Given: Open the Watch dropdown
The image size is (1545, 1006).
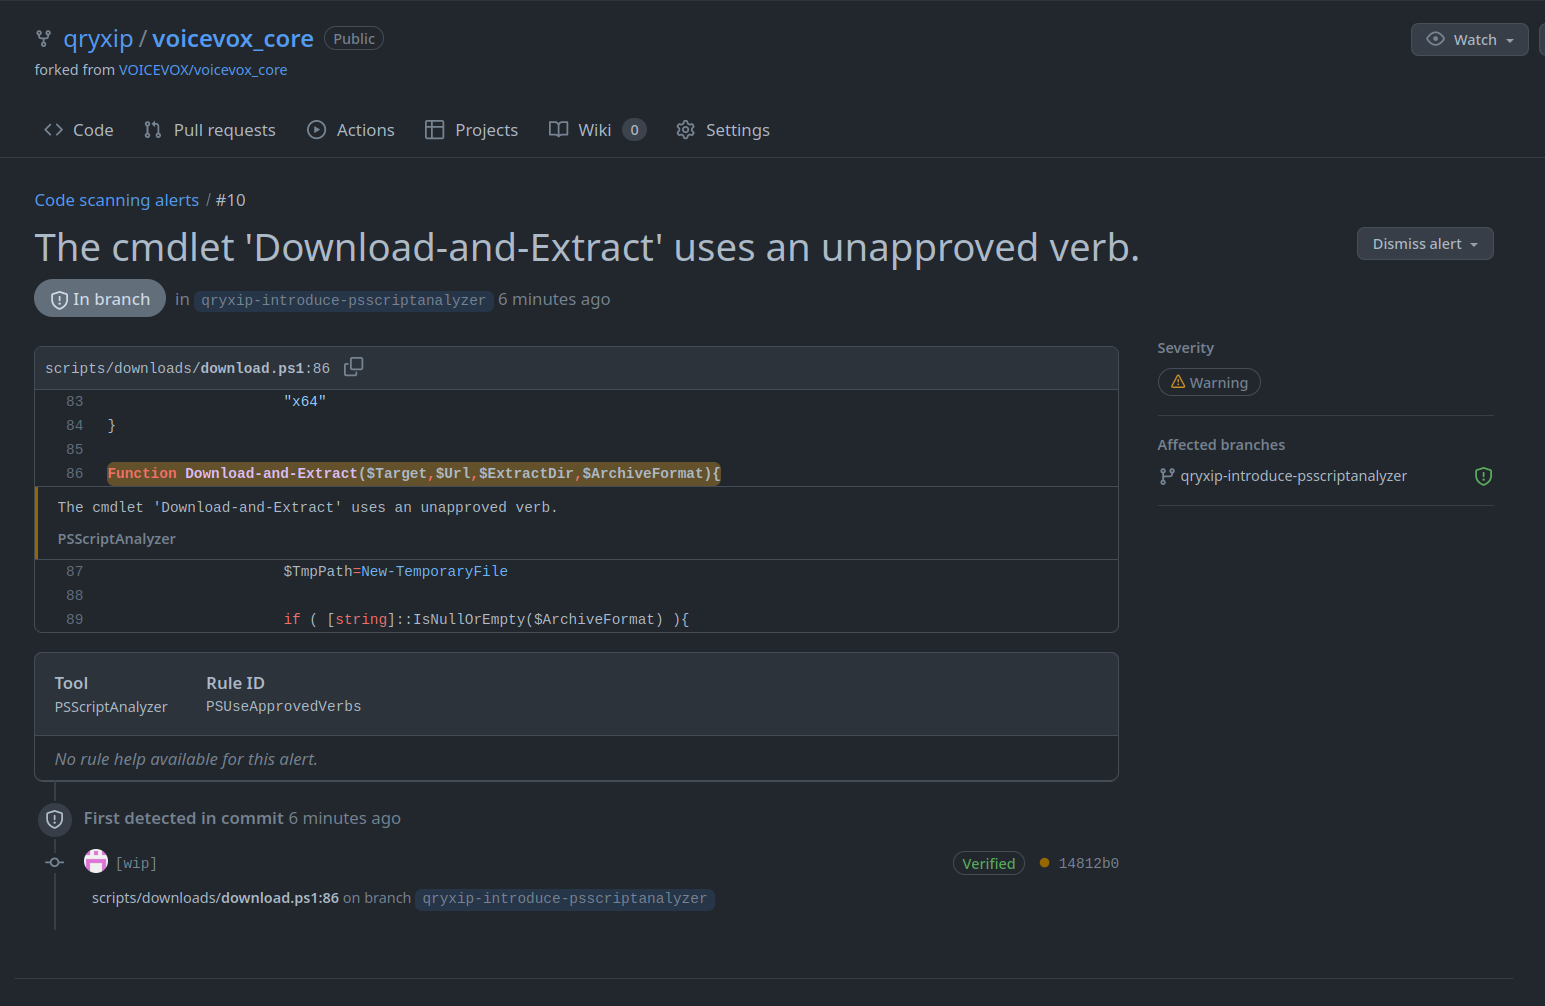Looking at the screenshot, I should 1469,39.
